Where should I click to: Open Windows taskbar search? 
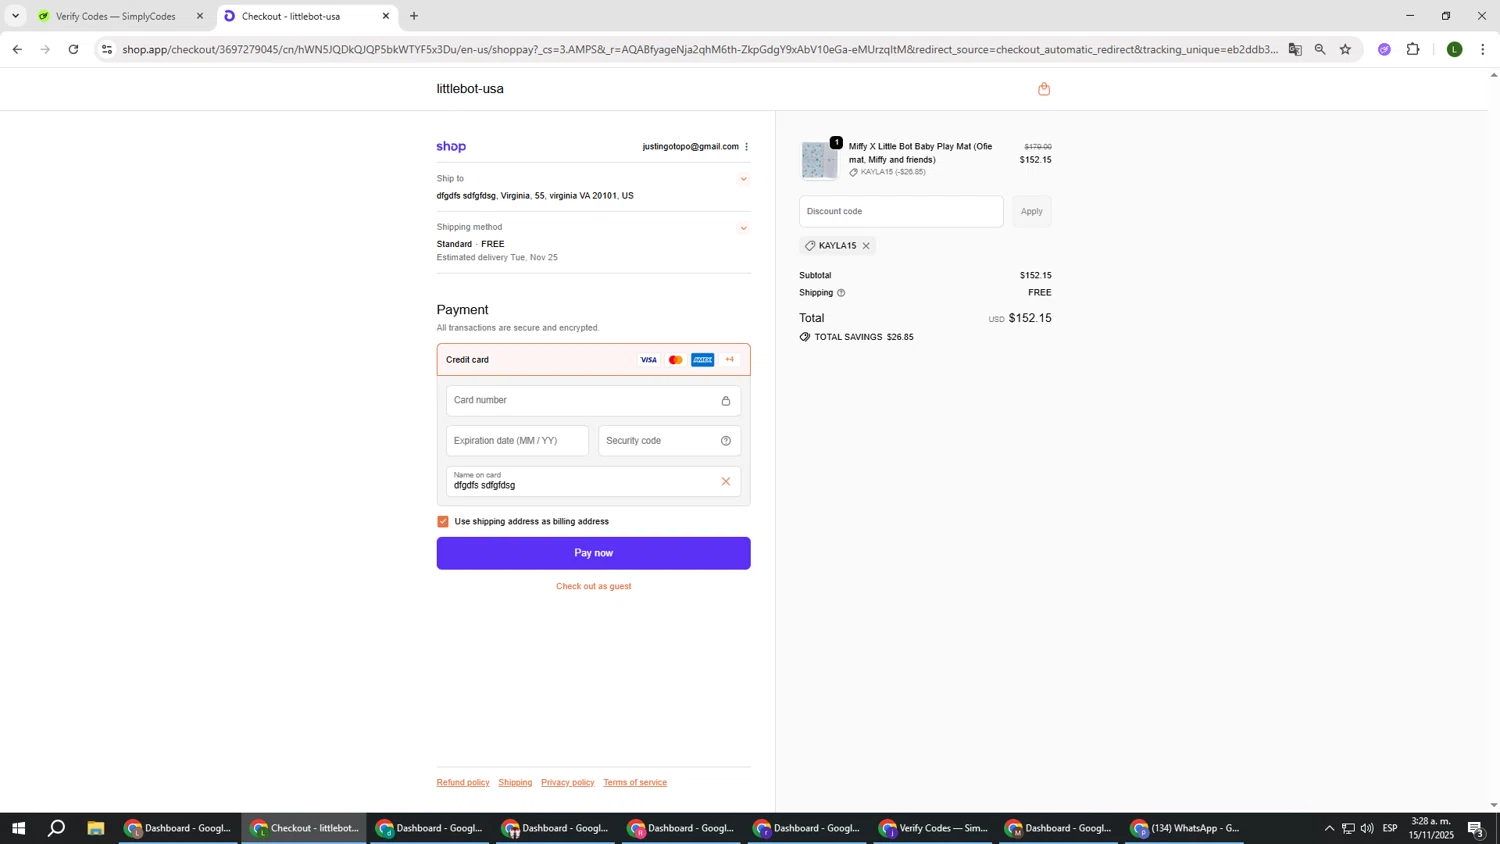click(x=57, y=828)
